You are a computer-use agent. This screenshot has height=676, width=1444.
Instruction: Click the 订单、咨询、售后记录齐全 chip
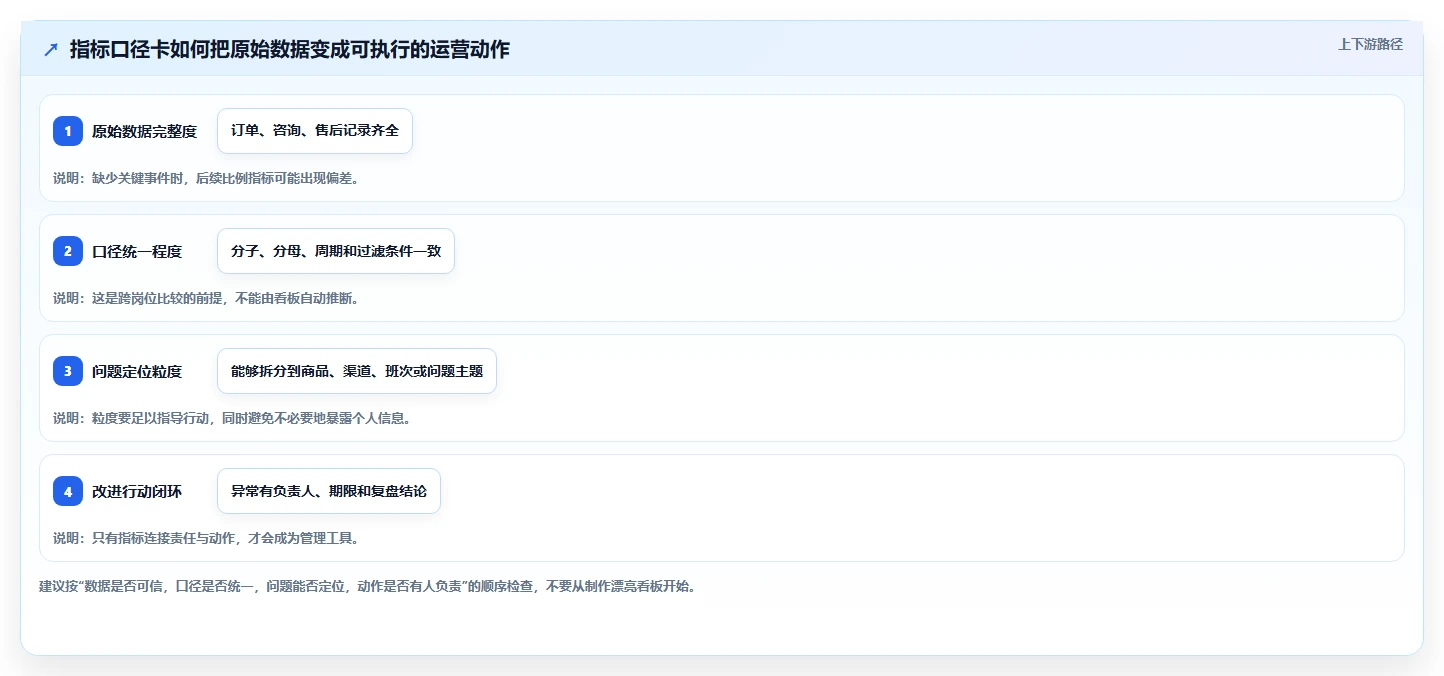coord(315,131)
